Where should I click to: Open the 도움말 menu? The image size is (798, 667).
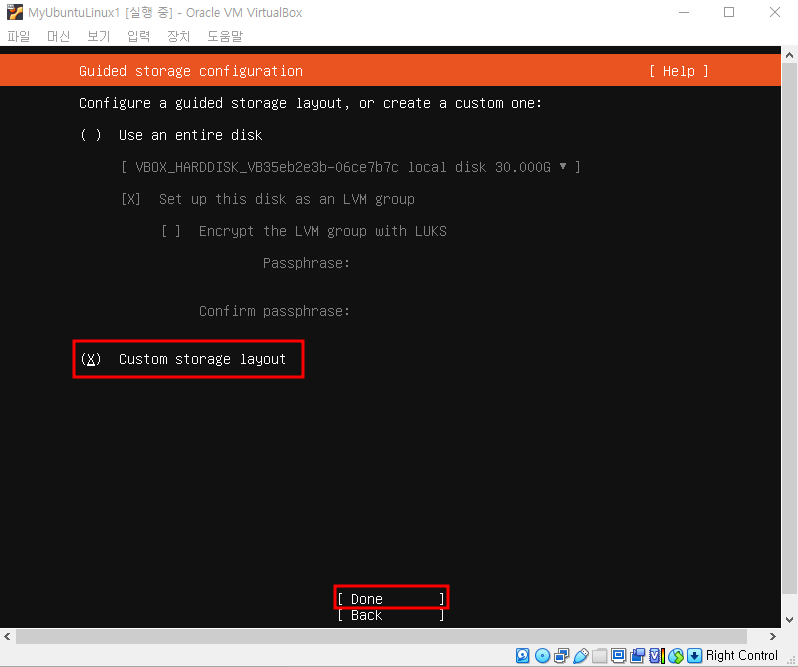click(225, 36)
